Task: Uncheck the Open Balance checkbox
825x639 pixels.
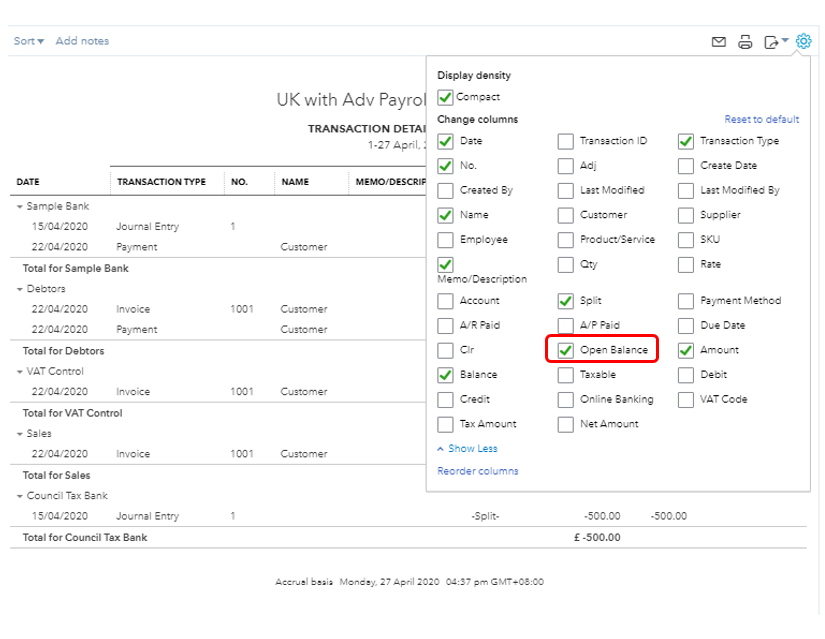Action: (x=566, y=350)
